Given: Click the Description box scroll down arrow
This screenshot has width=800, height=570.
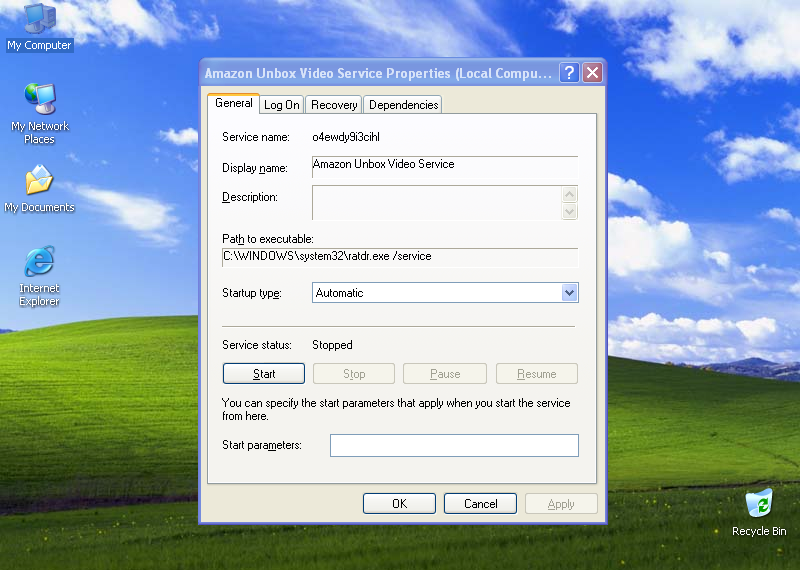Looking at the screenshot, I should 570,211.
